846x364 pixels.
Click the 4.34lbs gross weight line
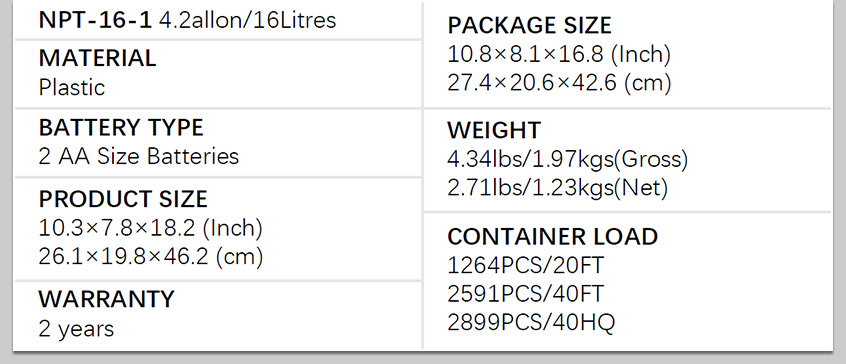click(568, 159)
